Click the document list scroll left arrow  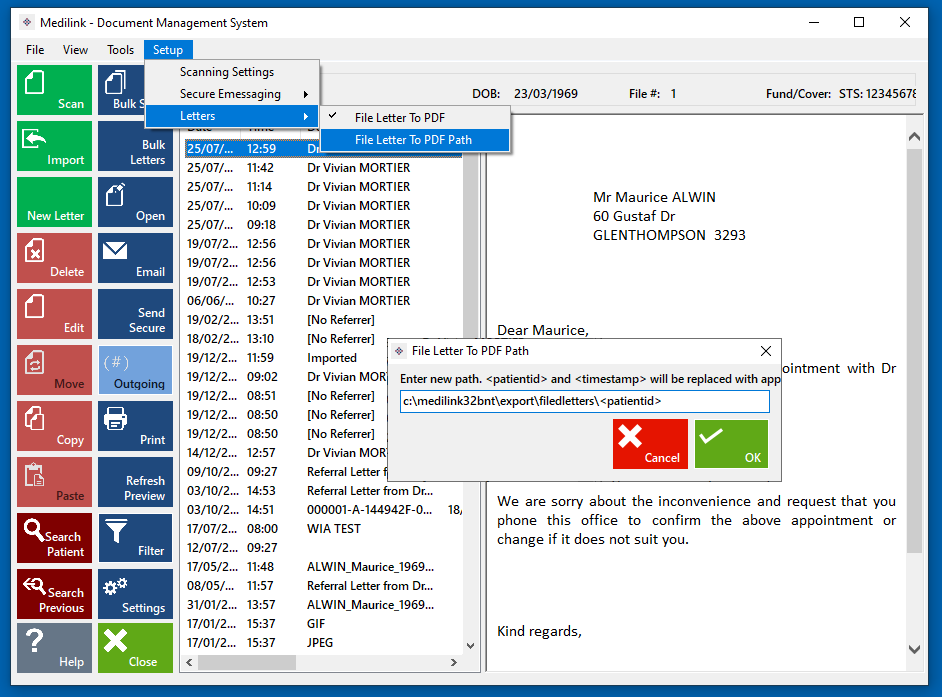[189, 662]
